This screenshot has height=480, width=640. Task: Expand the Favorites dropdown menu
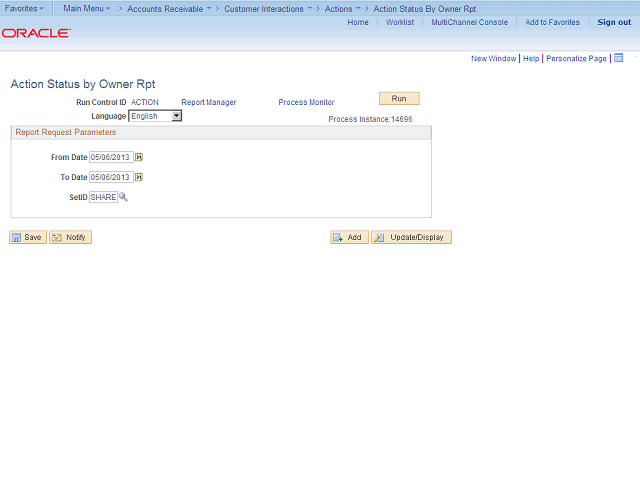(x=24, y=8)
